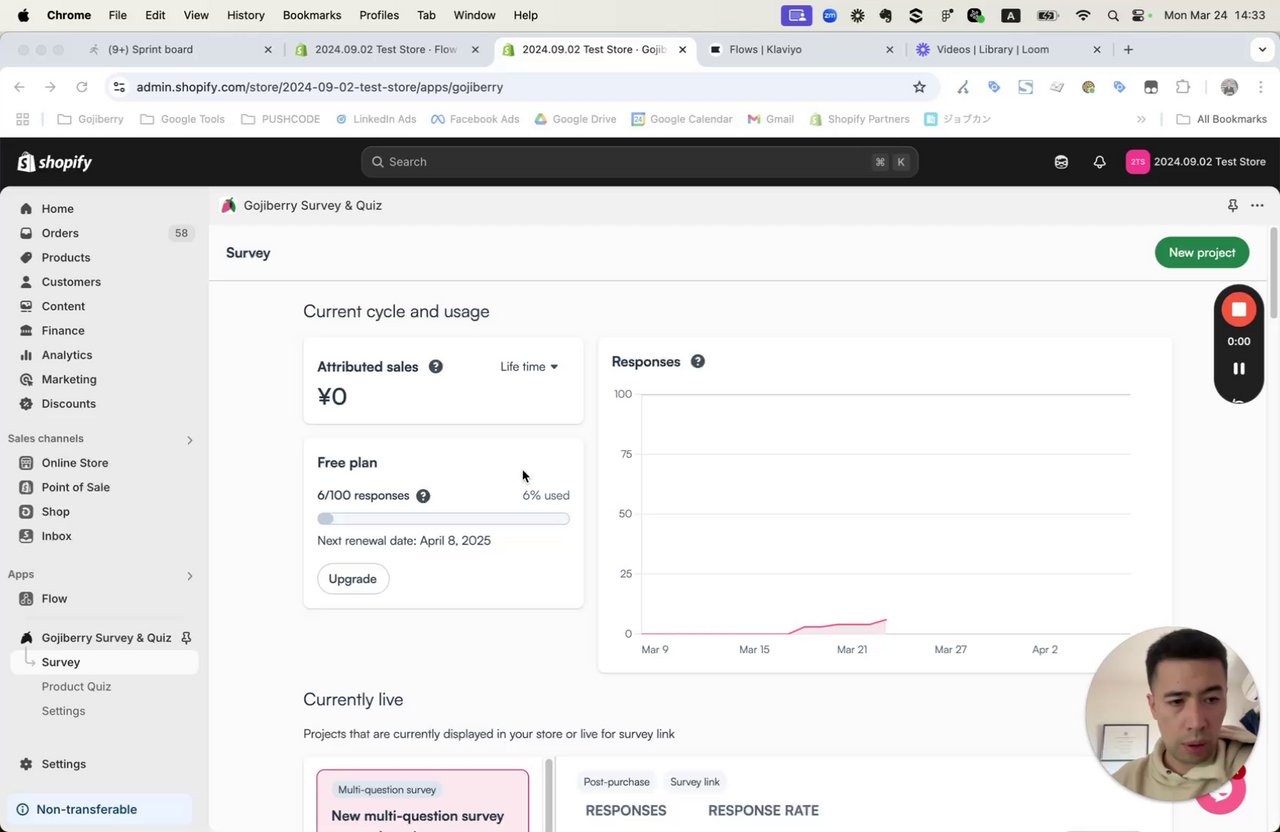Viewport: 1280px width, 832px height.
Task: Open the Gmail bookmark
Action: coord(770,119)
